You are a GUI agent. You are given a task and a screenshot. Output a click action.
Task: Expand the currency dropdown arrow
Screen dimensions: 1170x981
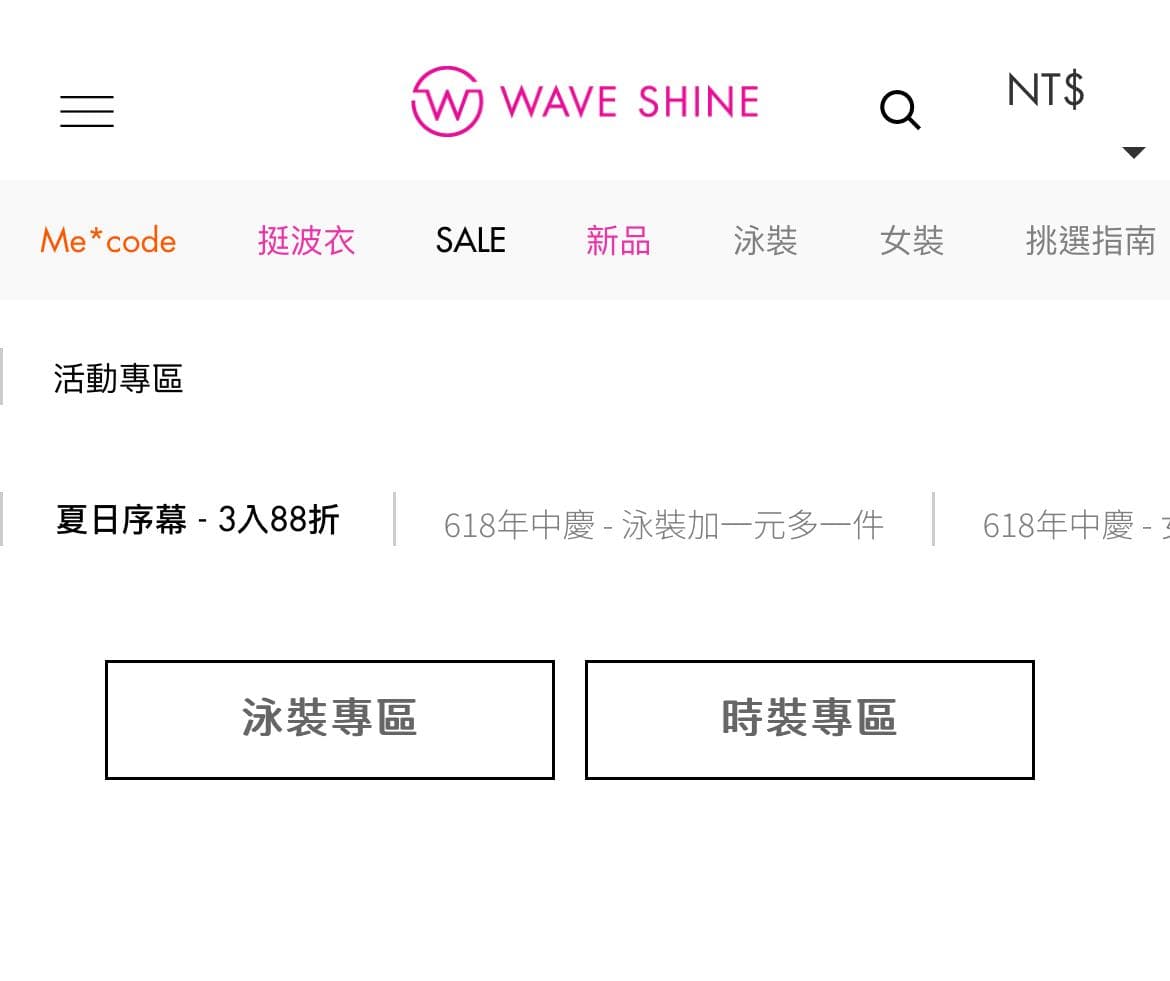click(1134, 152)
